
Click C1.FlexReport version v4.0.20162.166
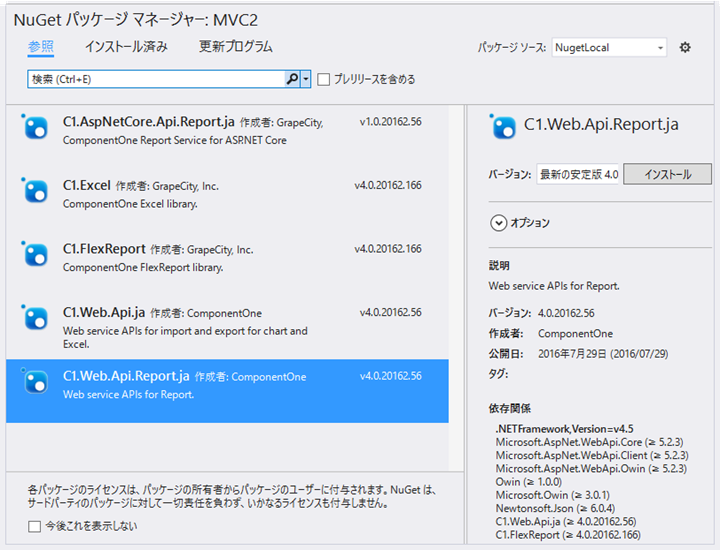coord(388,249)
